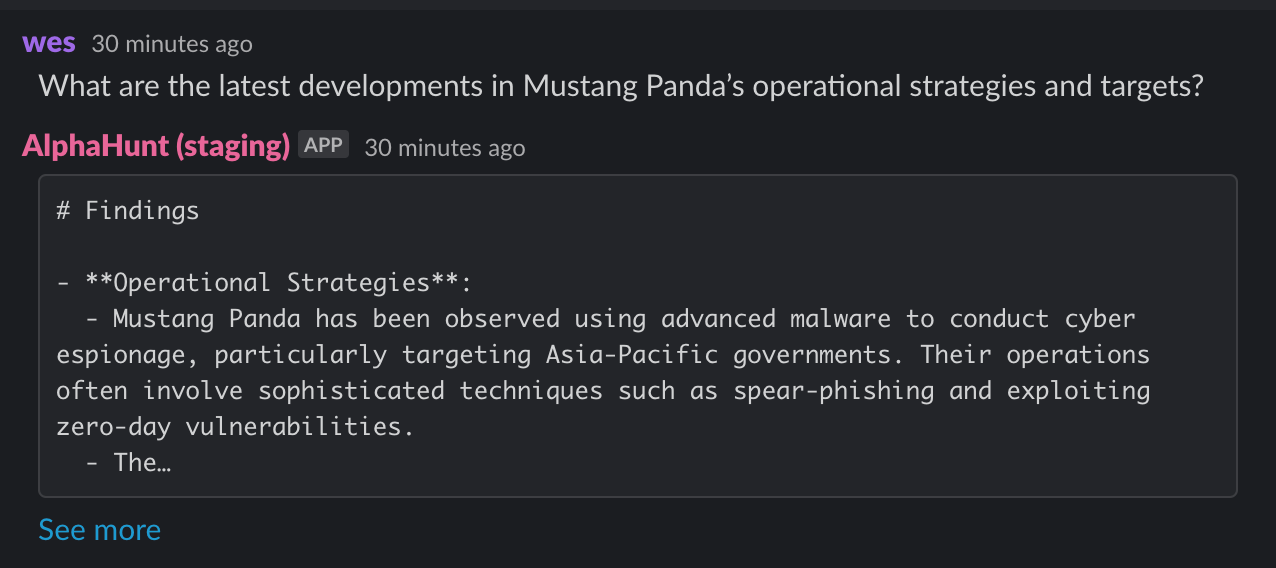Open the AlphaHunt (staging) app profile
The image size is (1276, 568).
click(156, 146)
